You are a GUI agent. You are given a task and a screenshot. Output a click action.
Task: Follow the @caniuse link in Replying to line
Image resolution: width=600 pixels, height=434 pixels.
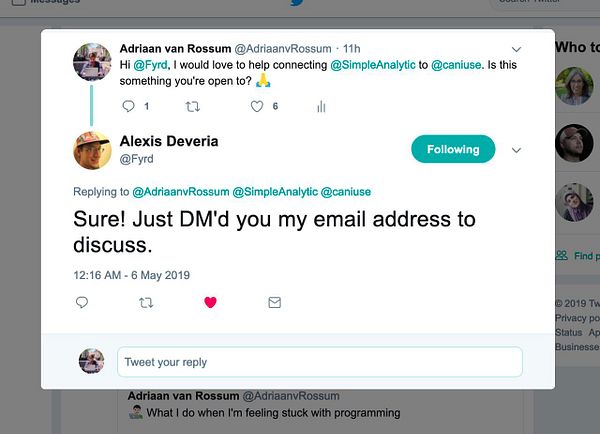(x=346, y=192)
